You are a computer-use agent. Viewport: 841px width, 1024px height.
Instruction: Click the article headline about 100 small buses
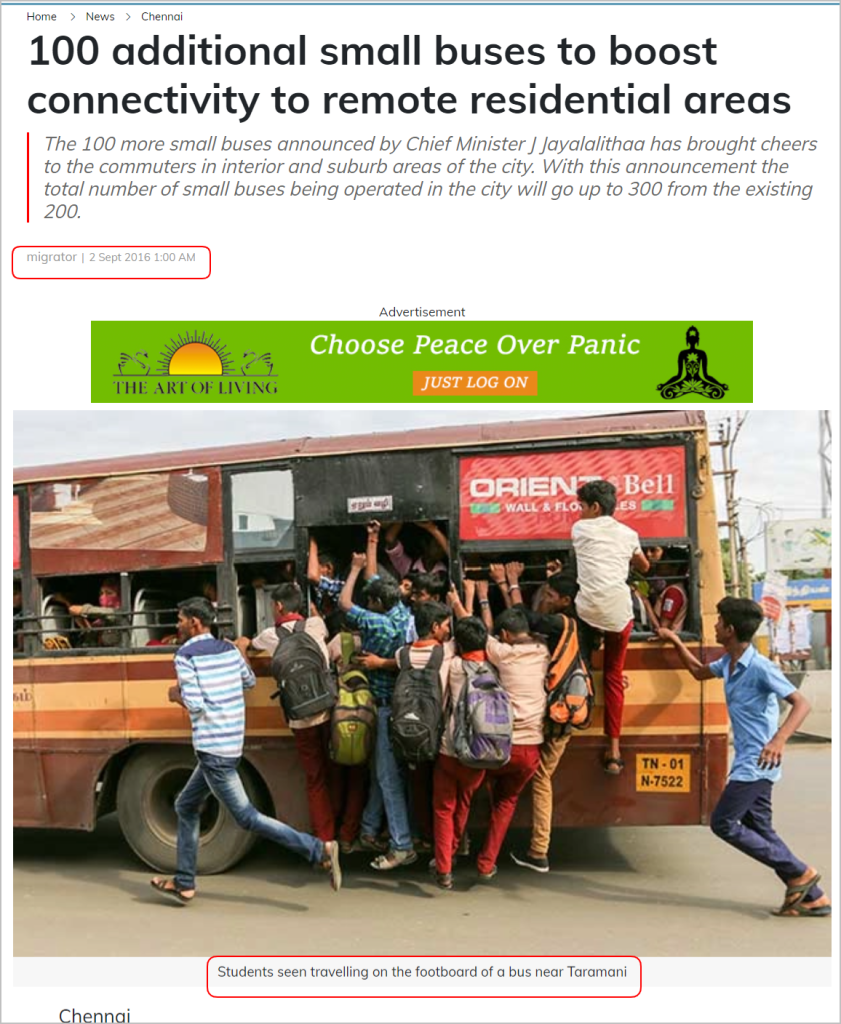point(409,75)
